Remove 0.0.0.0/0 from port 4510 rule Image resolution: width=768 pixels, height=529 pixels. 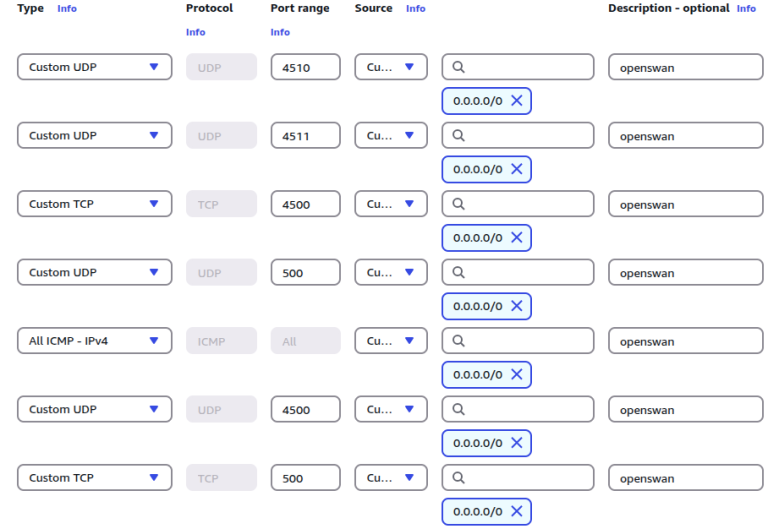click(x=516, y=101)
